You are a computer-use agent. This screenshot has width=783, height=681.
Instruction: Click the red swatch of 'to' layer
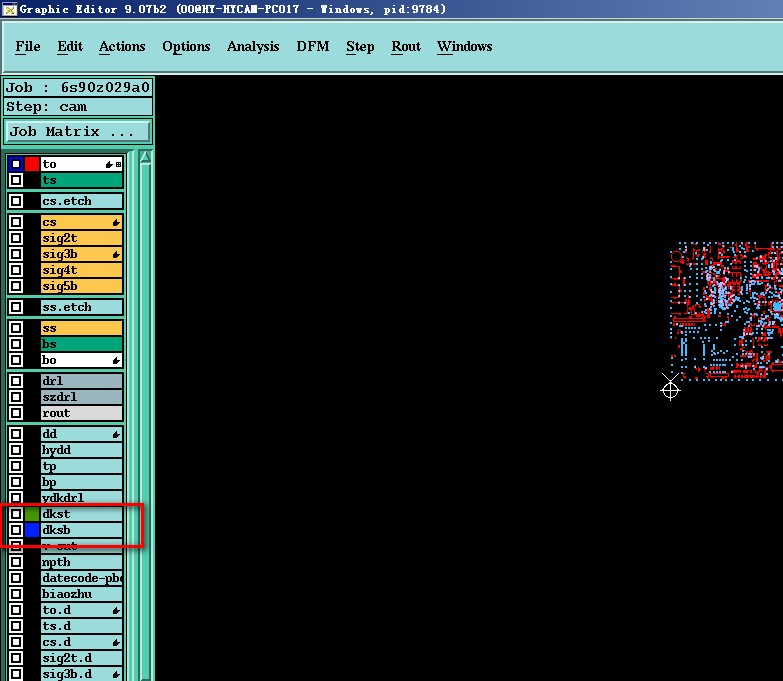pyautogui.click(x=32, y=164)
